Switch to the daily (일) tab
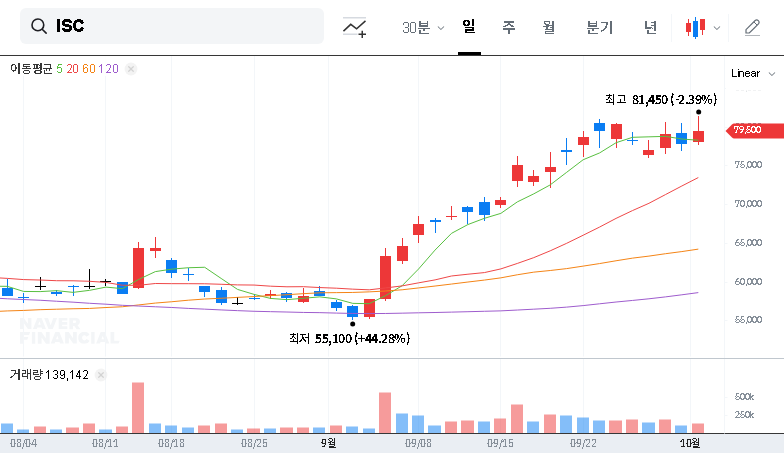This screenshot has width=784, height=453. tap(469, 27)
